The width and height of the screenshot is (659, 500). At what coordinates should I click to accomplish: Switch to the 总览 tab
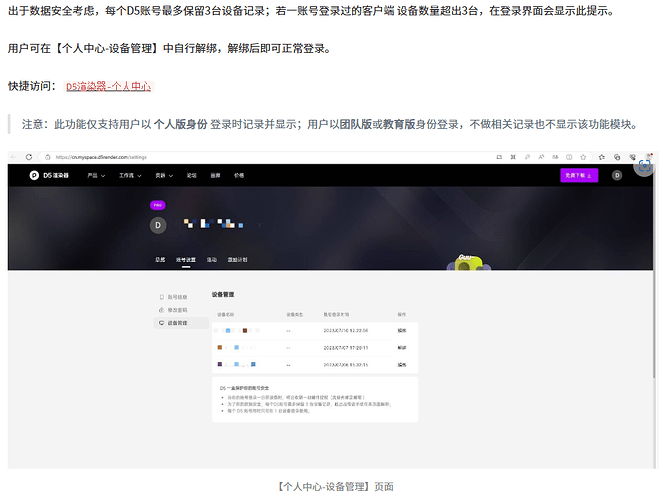[x=160, y=260]
